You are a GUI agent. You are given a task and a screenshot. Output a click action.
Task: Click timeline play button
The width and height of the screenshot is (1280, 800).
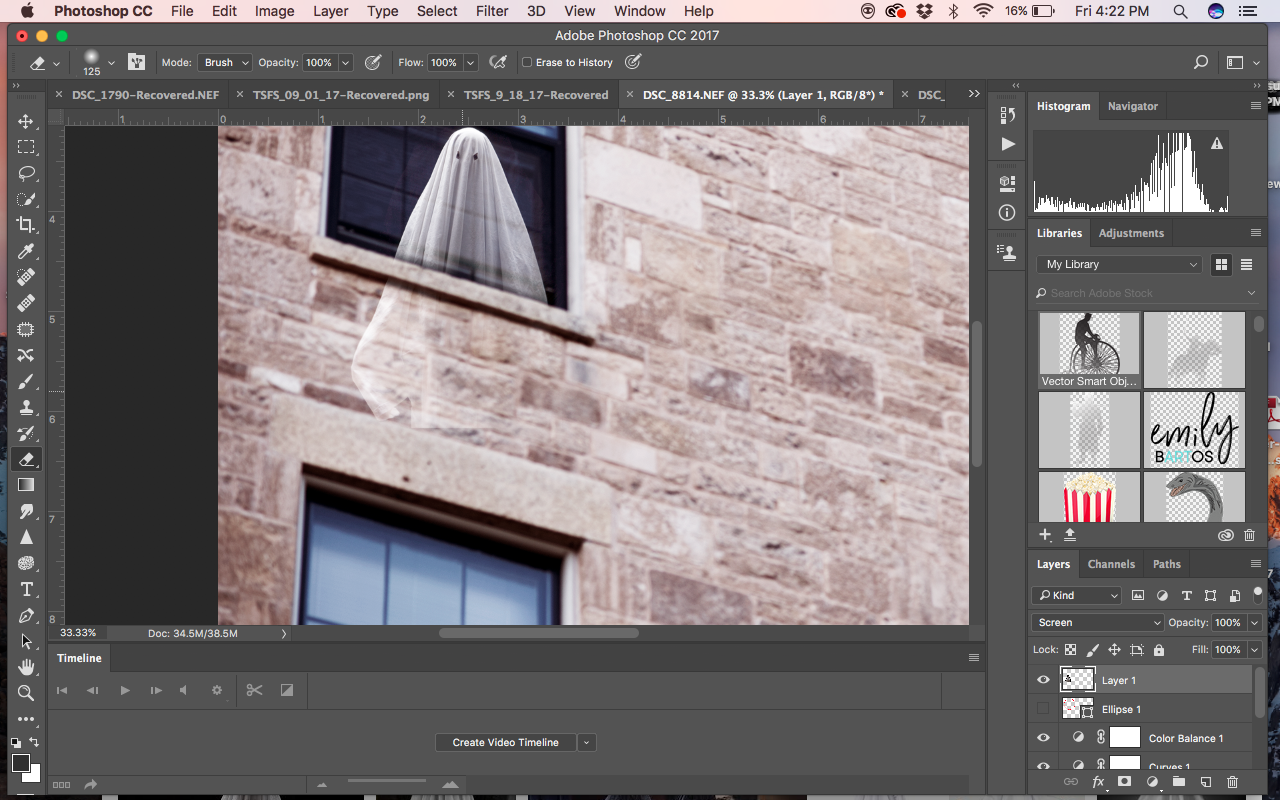(125, 690)
